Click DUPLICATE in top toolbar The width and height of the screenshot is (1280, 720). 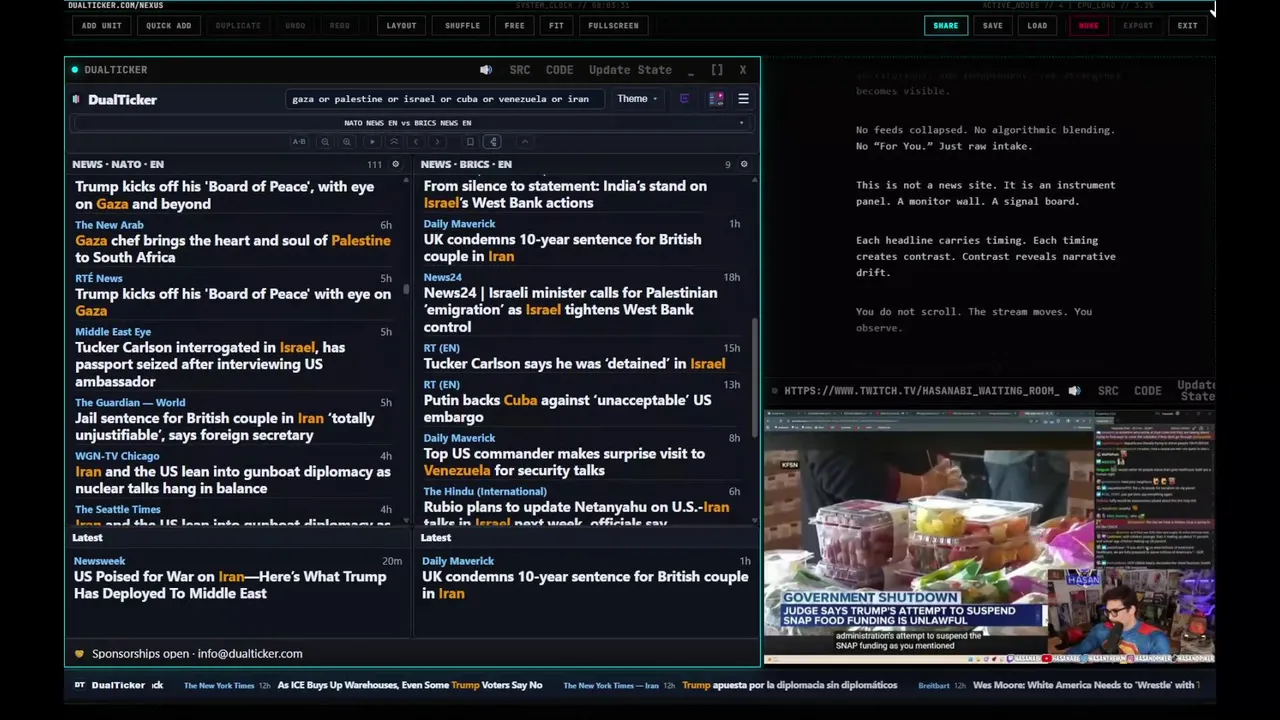point(238,25)
